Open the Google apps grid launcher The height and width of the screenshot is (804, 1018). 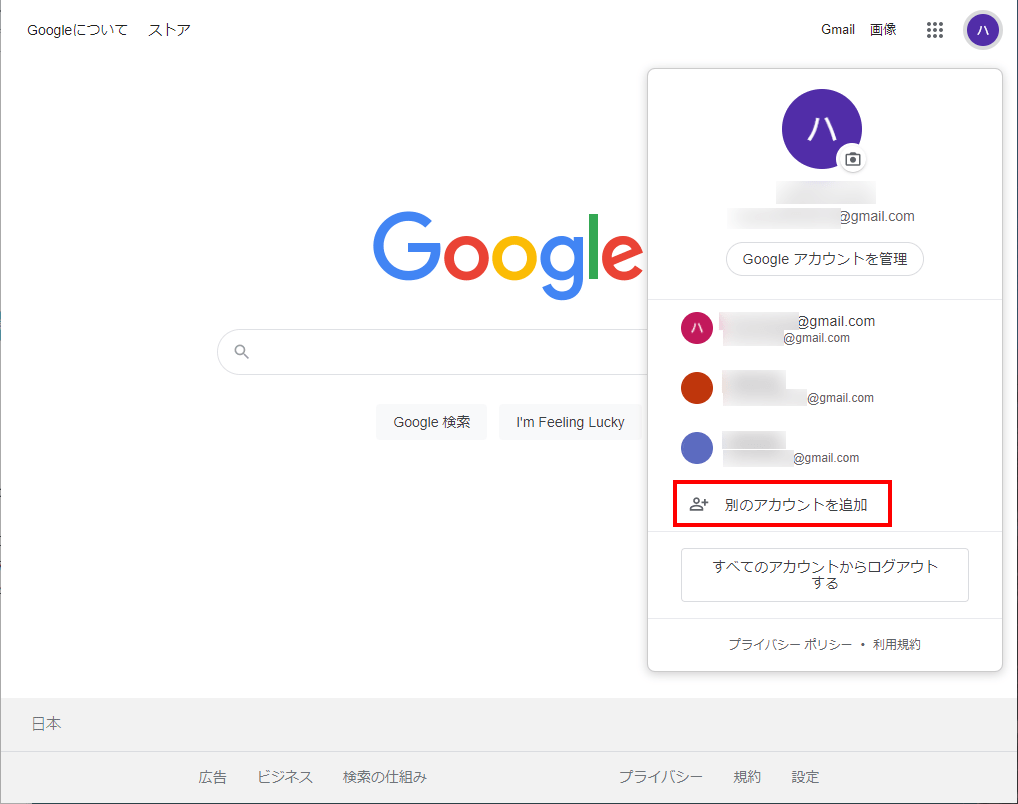pyautogui.click(x=934, y=30)
